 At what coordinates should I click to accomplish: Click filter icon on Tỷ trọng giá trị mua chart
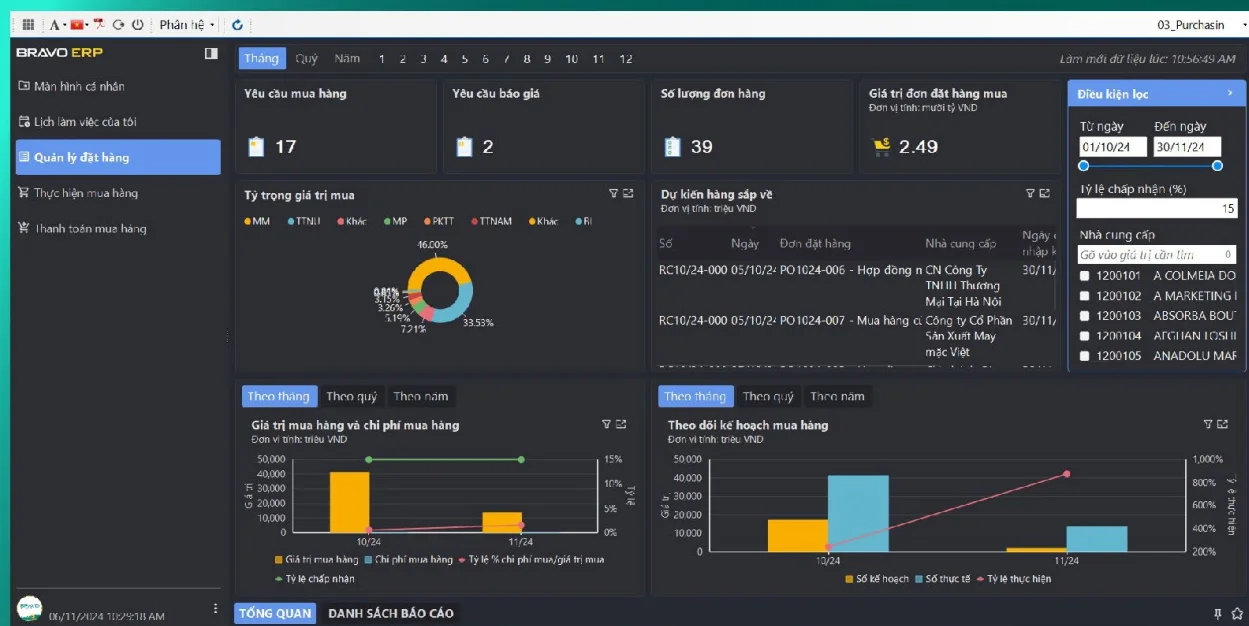613,194
